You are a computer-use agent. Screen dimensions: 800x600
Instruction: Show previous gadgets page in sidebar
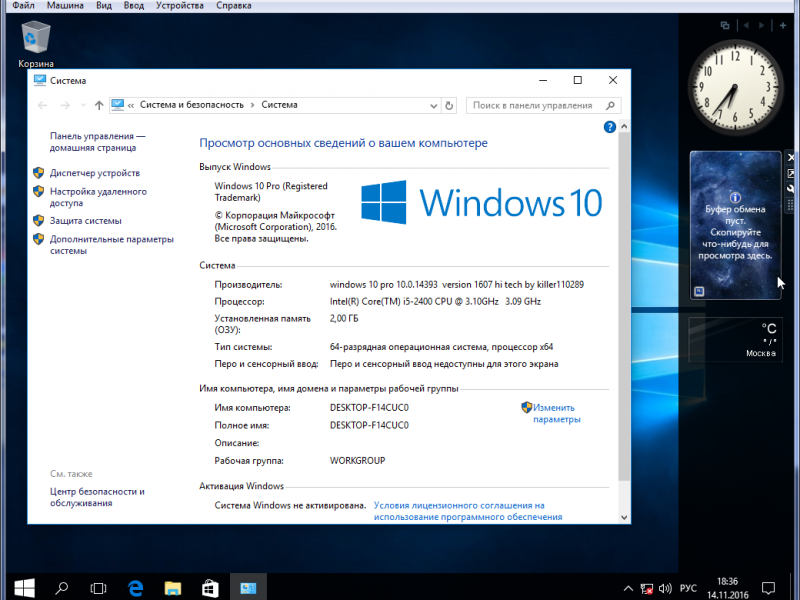pos(746,25)
